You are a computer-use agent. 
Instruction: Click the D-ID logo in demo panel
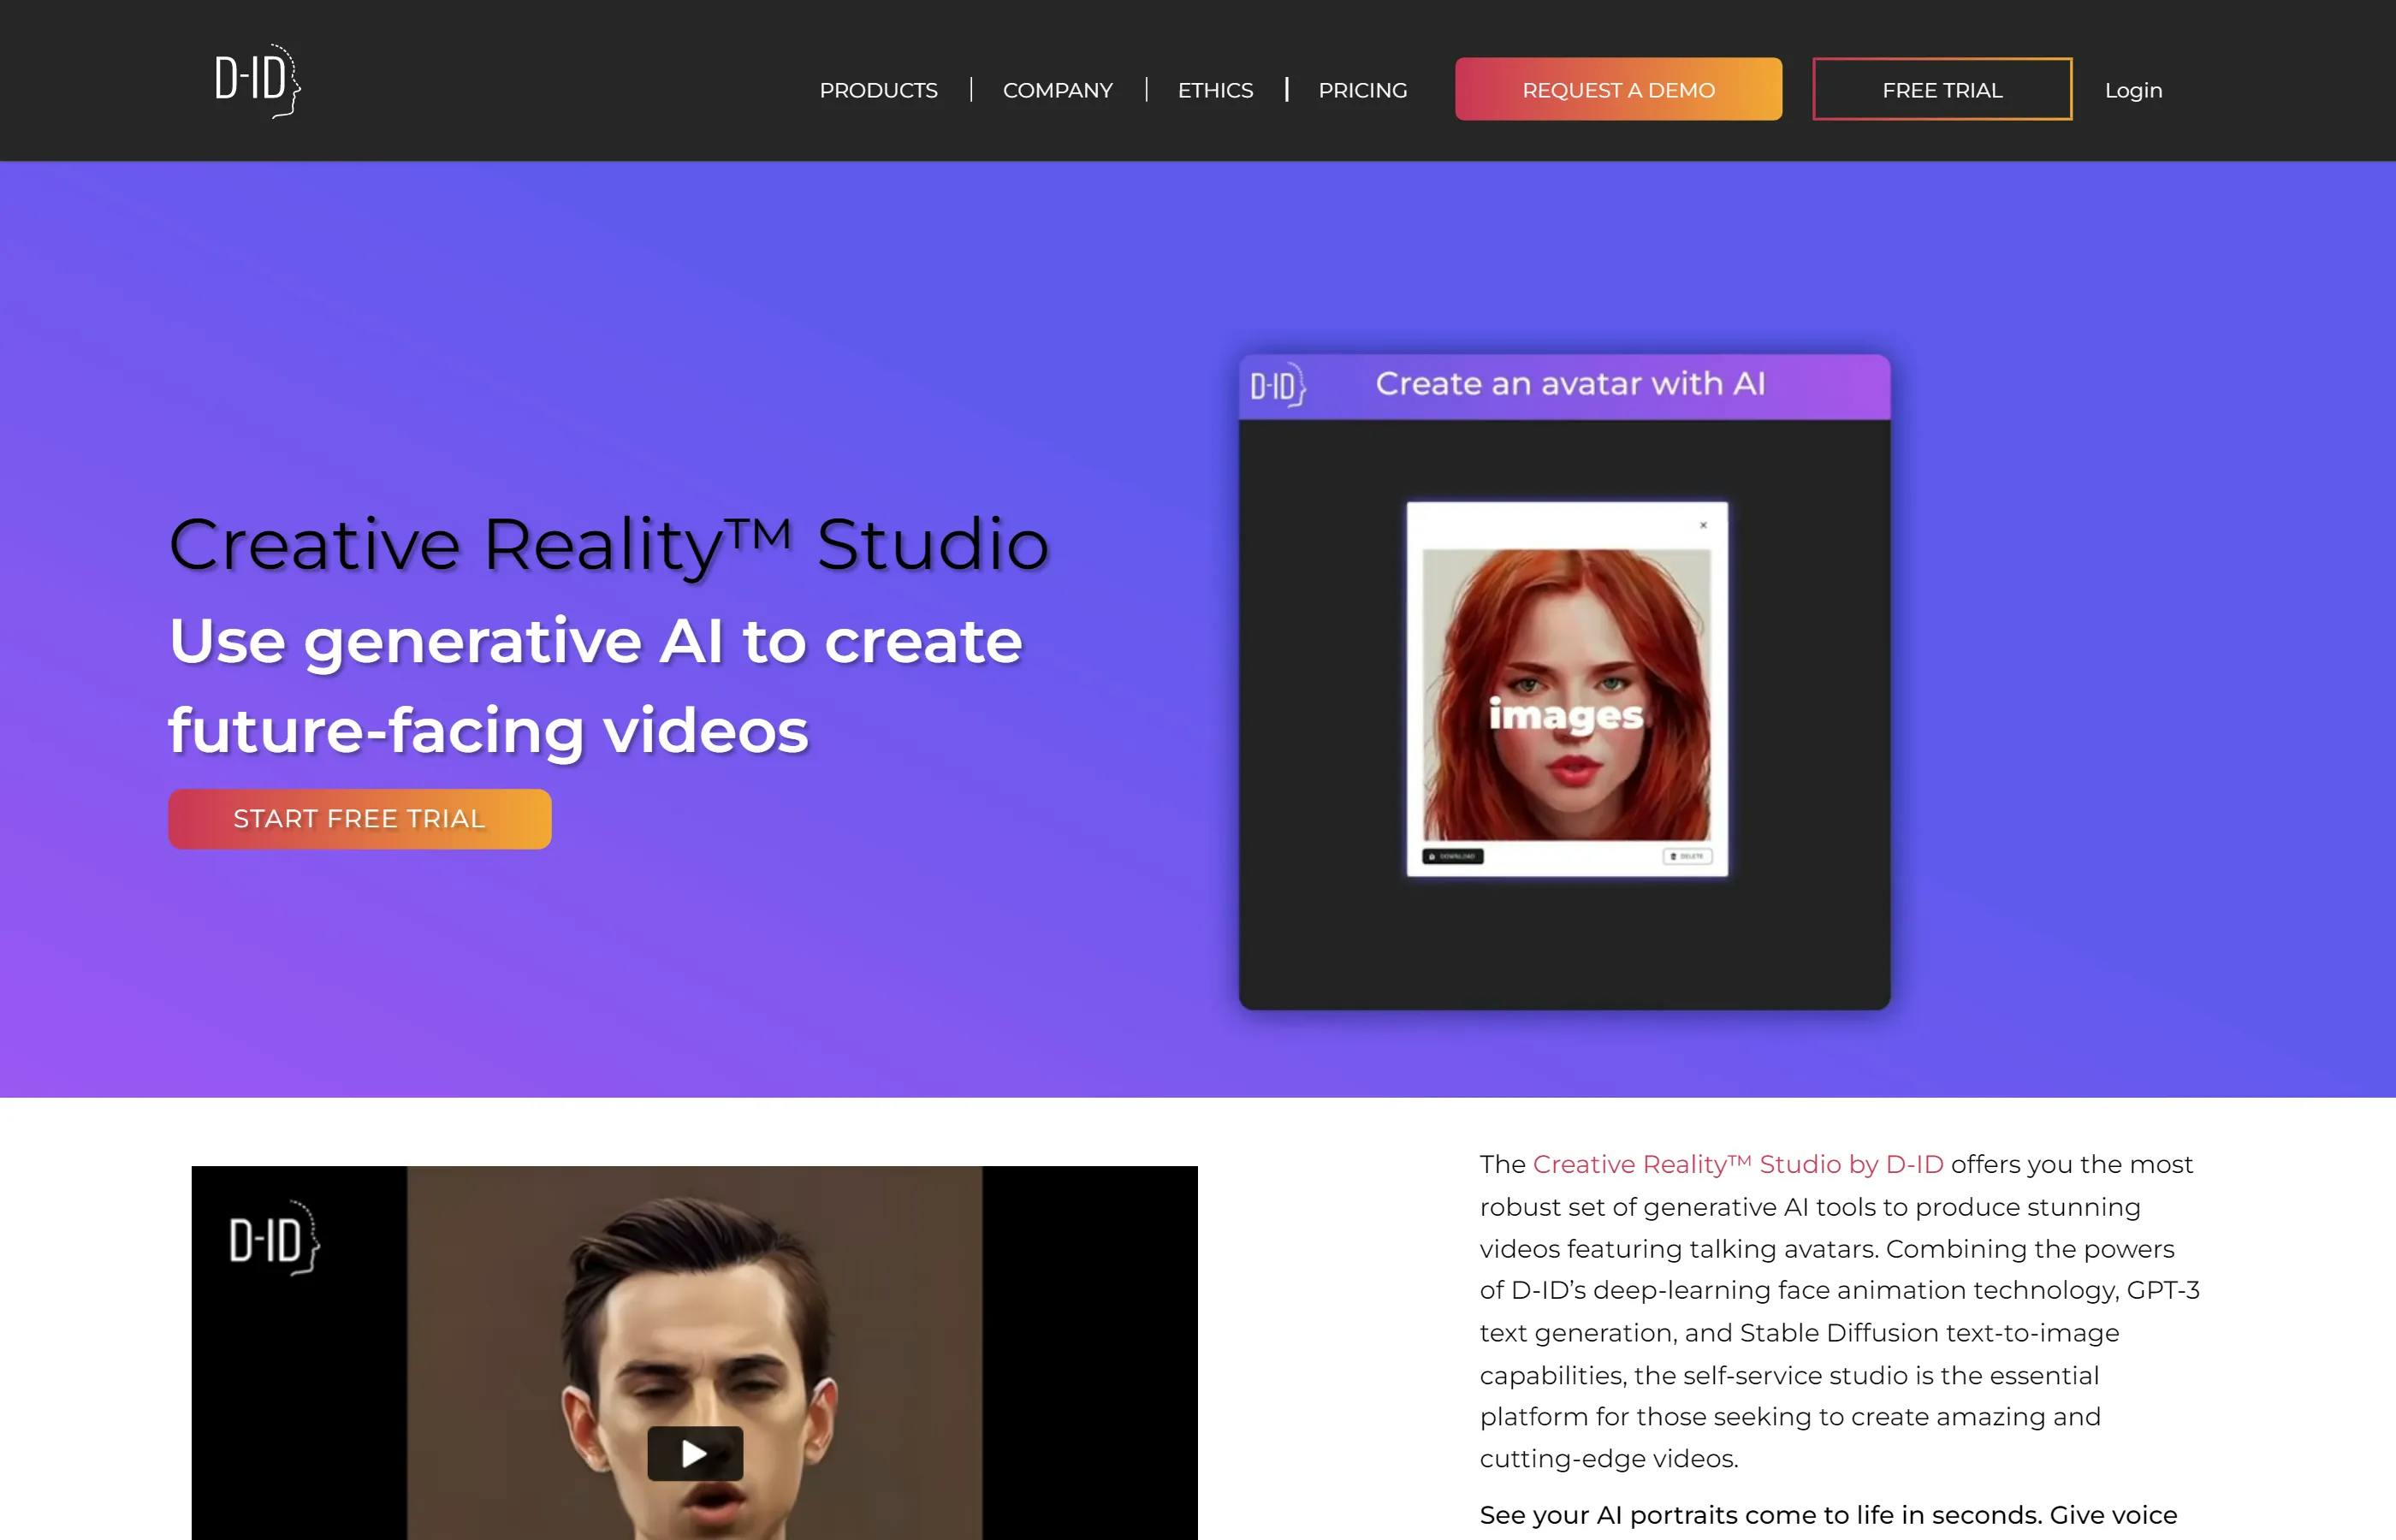click(1278, 385)
